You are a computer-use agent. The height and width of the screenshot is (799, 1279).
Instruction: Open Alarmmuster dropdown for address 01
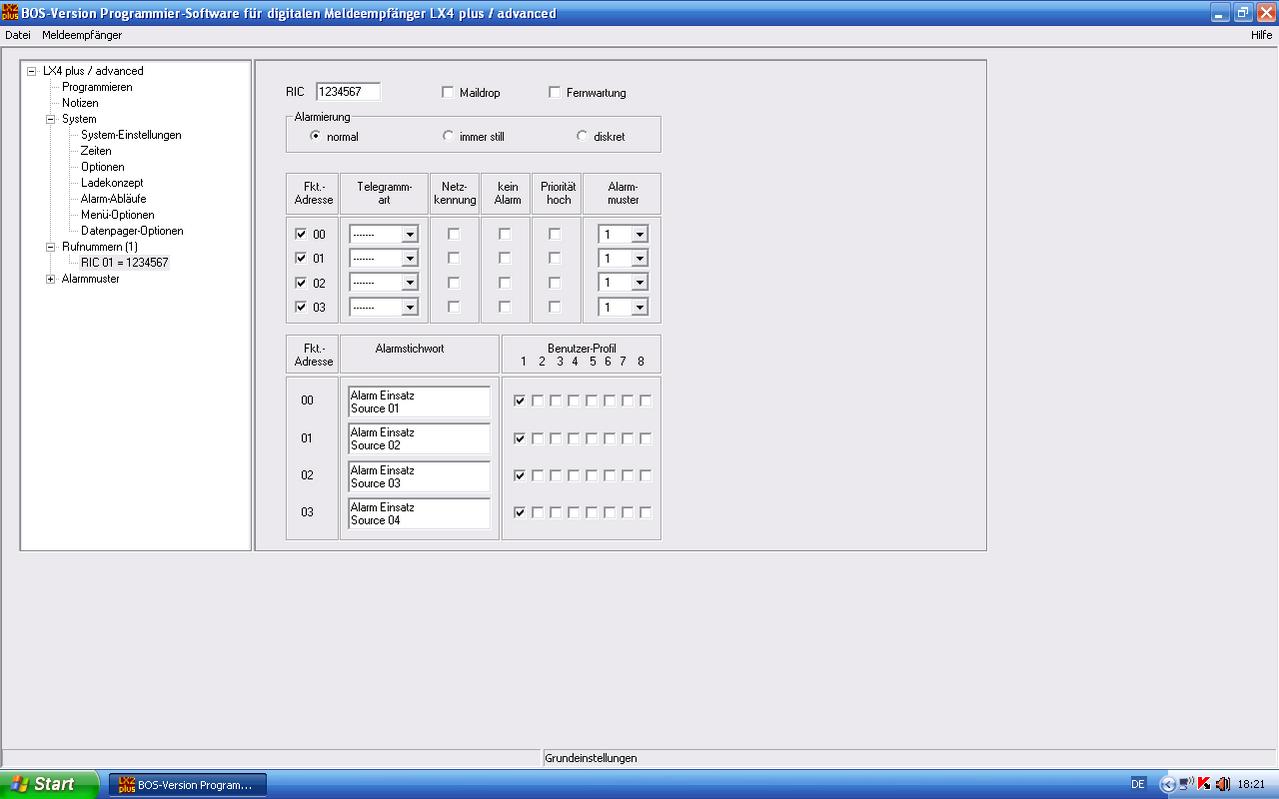pos(639,258)
